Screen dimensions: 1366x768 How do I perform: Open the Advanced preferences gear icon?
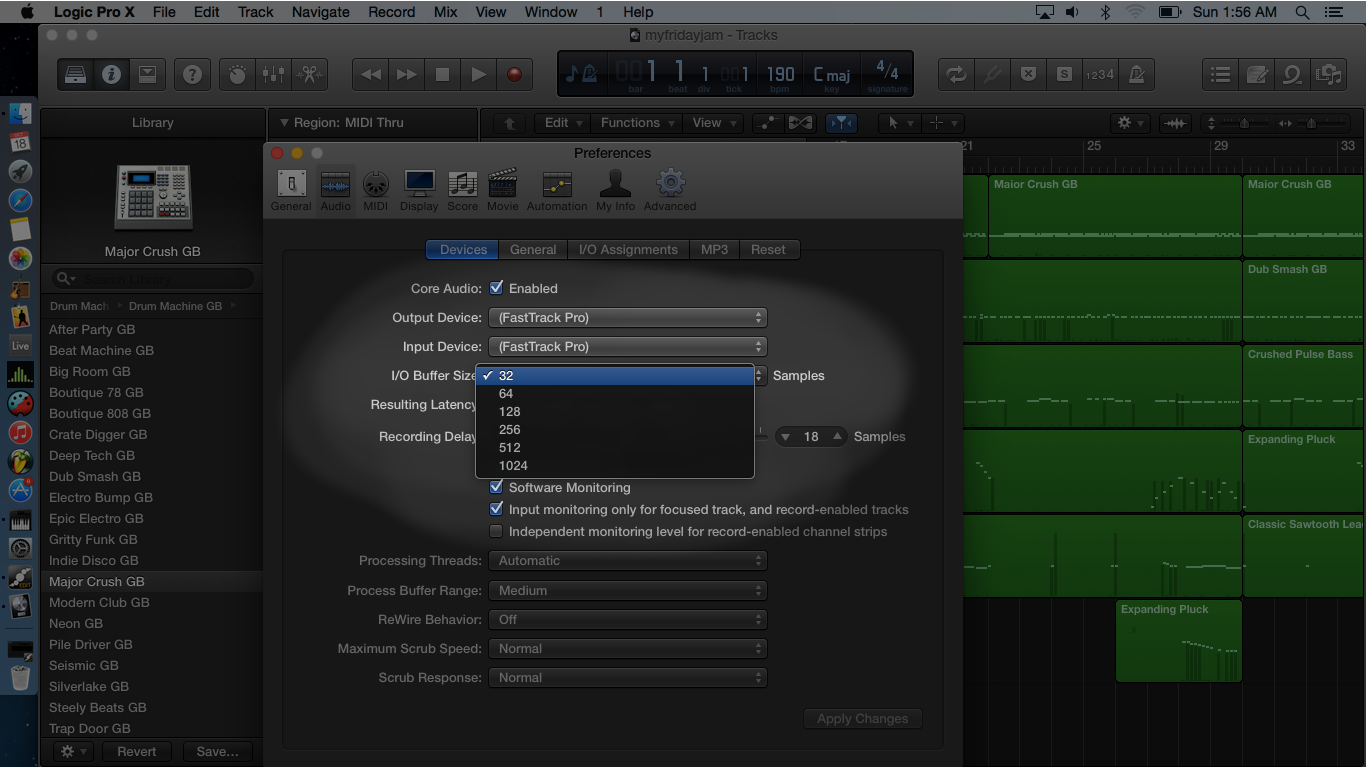(669, 189)
